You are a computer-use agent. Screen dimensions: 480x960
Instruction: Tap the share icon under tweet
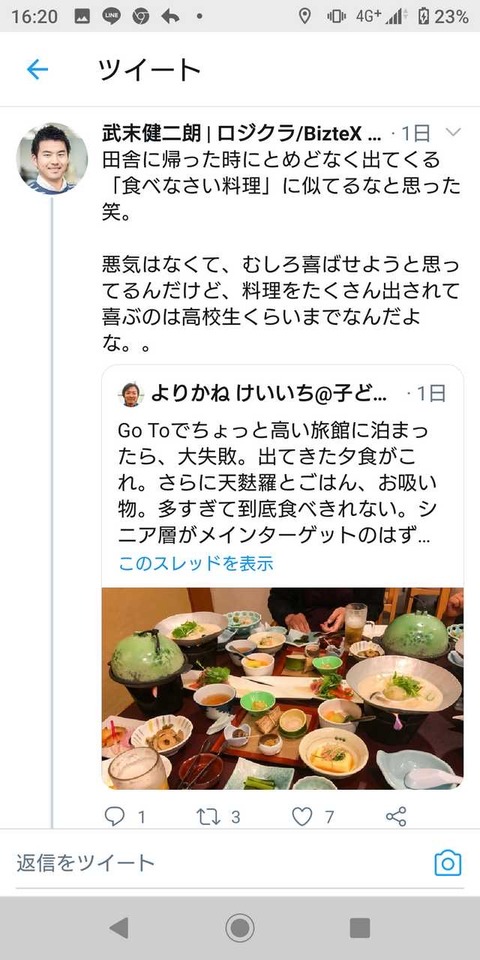pos(396,816)
